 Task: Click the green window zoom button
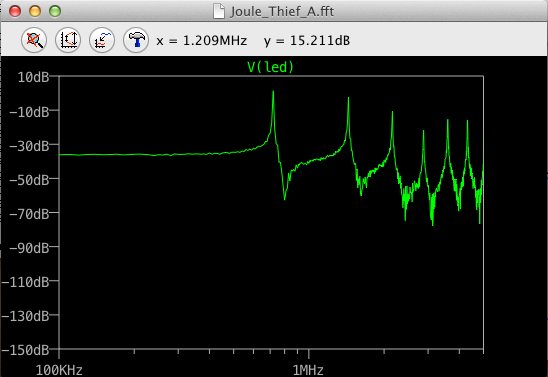coord(55,11)
